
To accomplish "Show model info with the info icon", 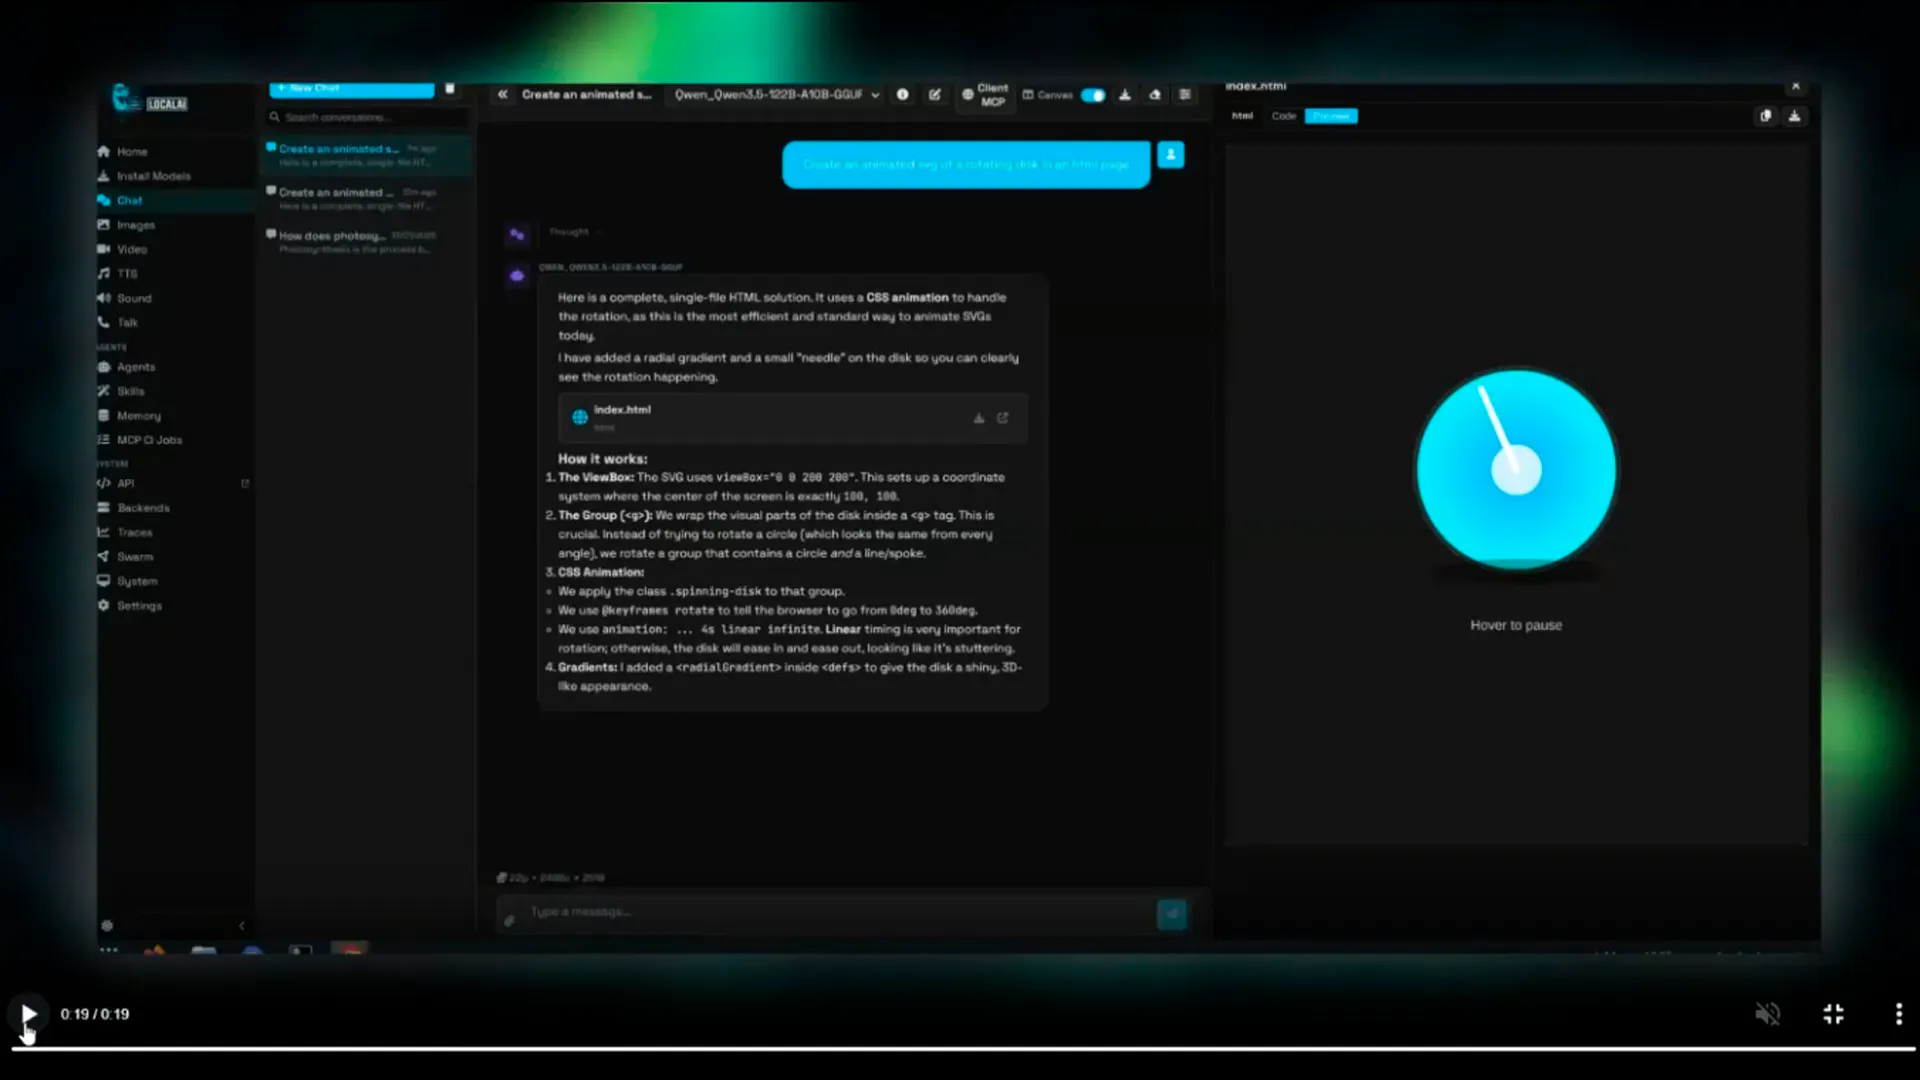I will click(903, 94).
